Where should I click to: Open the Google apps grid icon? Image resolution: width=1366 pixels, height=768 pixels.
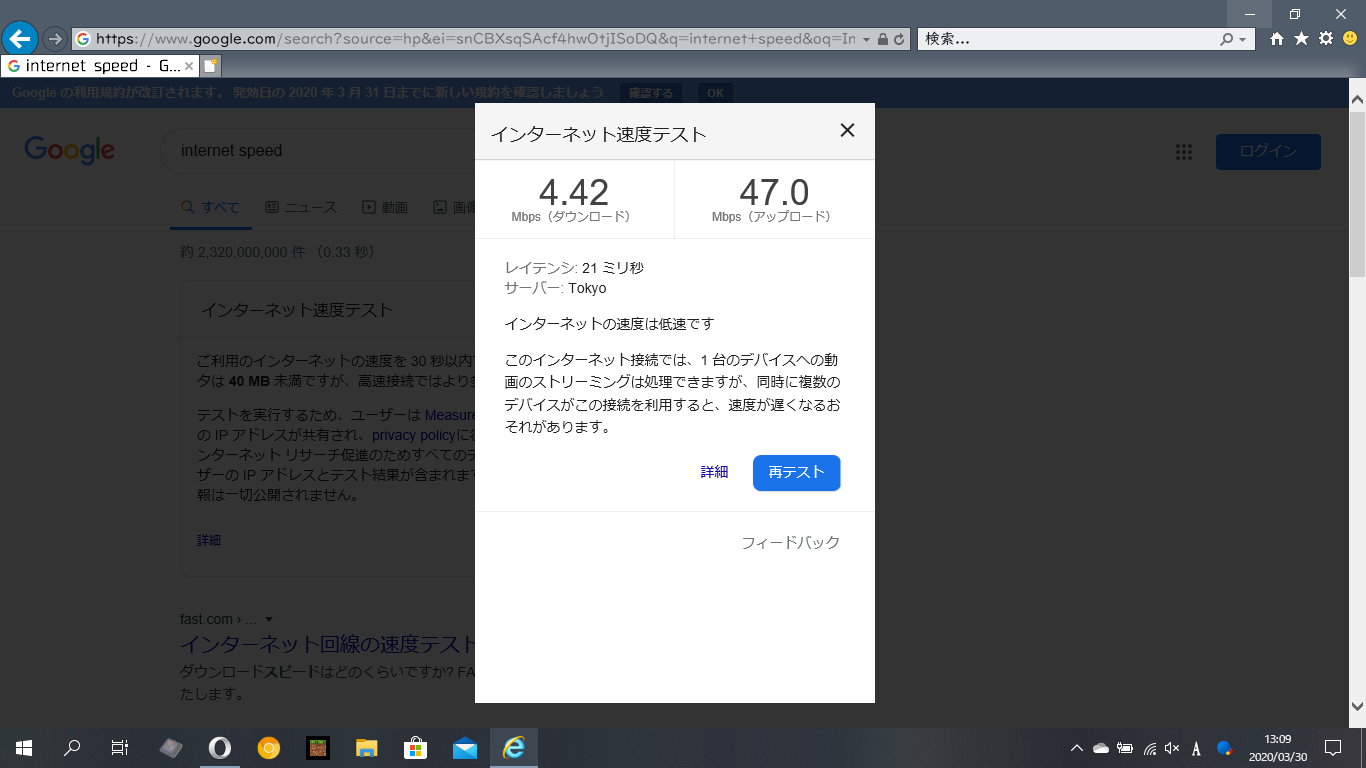pos(1184,152)
